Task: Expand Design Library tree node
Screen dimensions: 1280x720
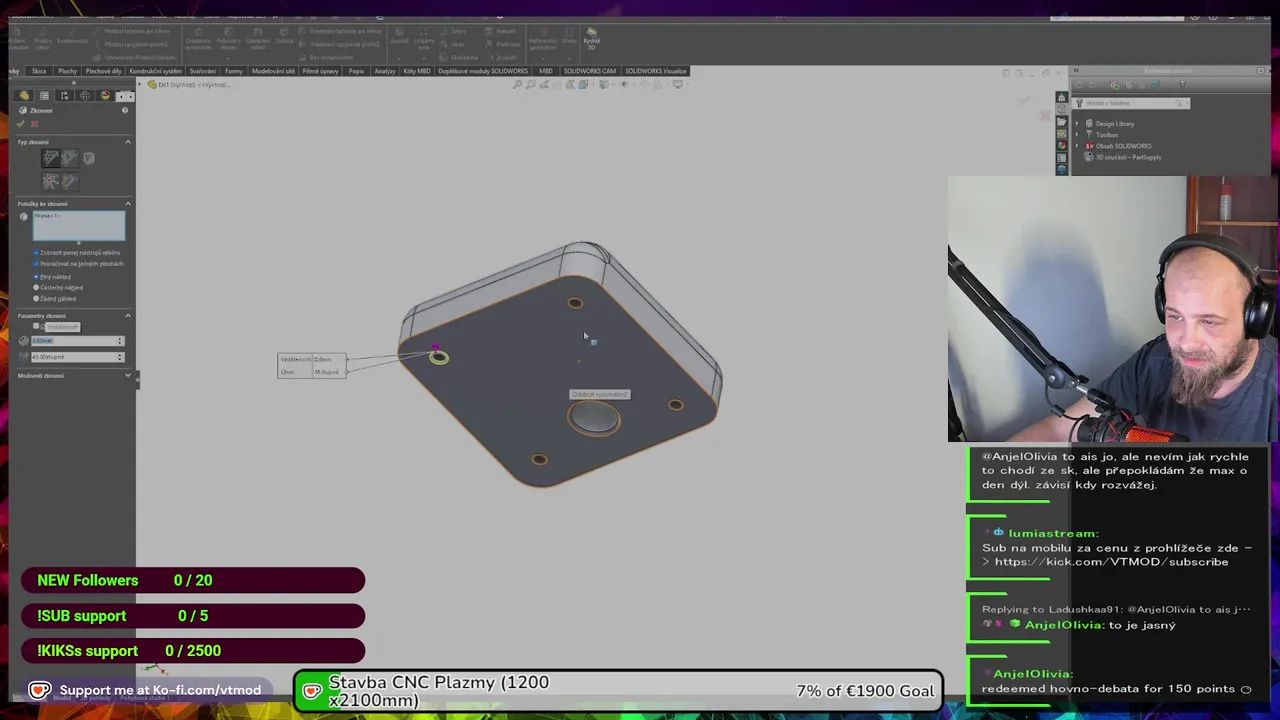Action: 1077,124
